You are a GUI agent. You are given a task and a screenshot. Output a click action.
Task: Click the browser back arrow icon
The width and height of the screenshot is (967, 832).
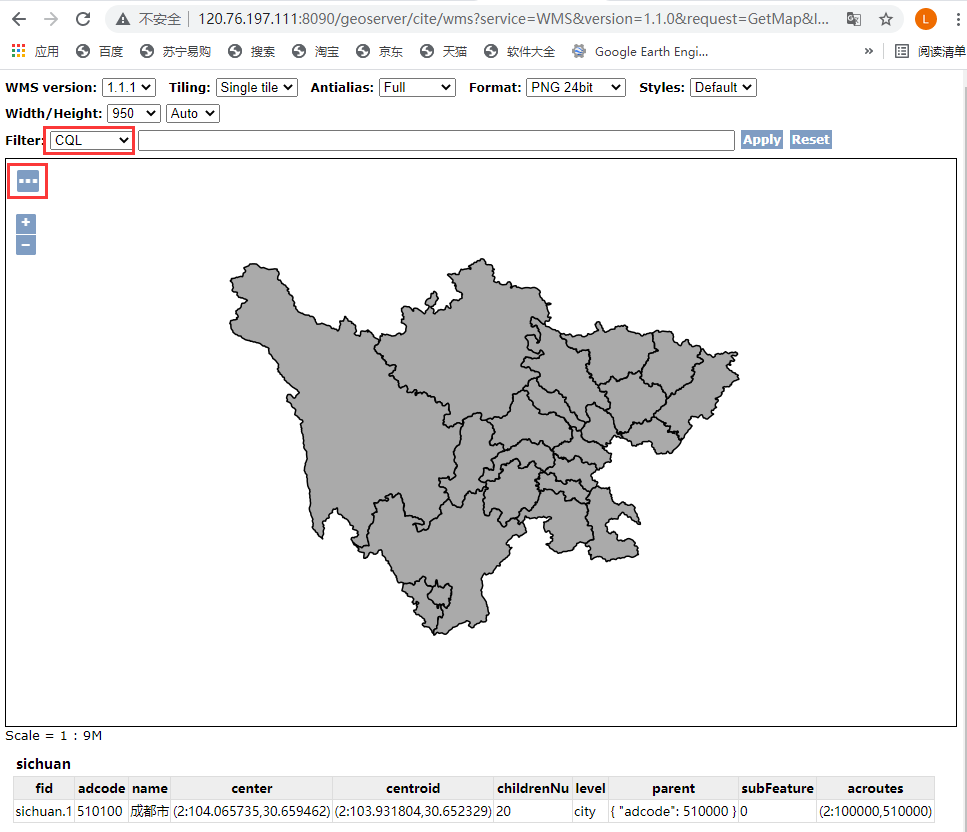[x=19, y=18]
